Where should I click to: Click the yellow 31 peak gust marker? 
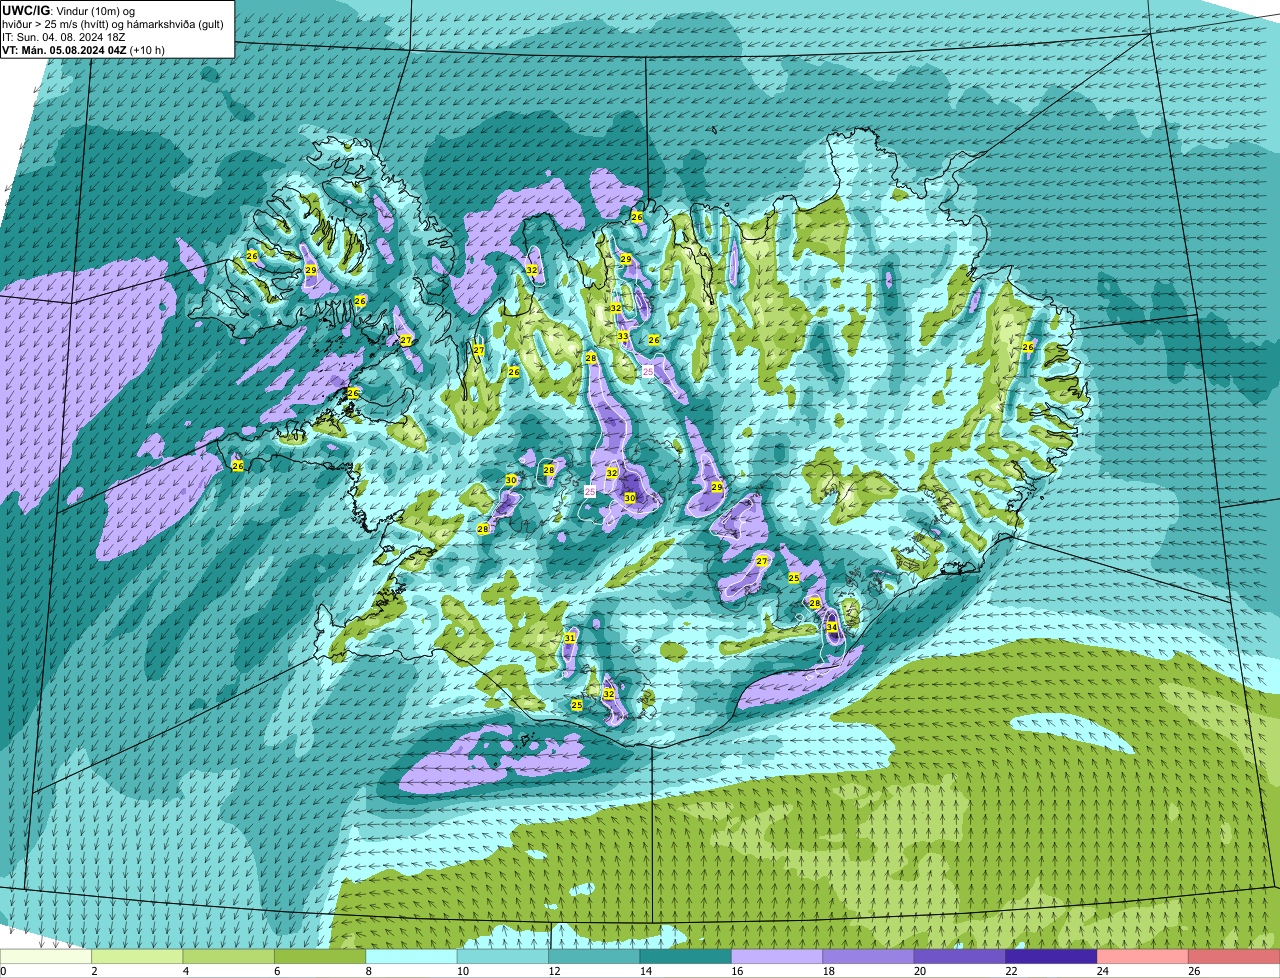pos(570,638)
